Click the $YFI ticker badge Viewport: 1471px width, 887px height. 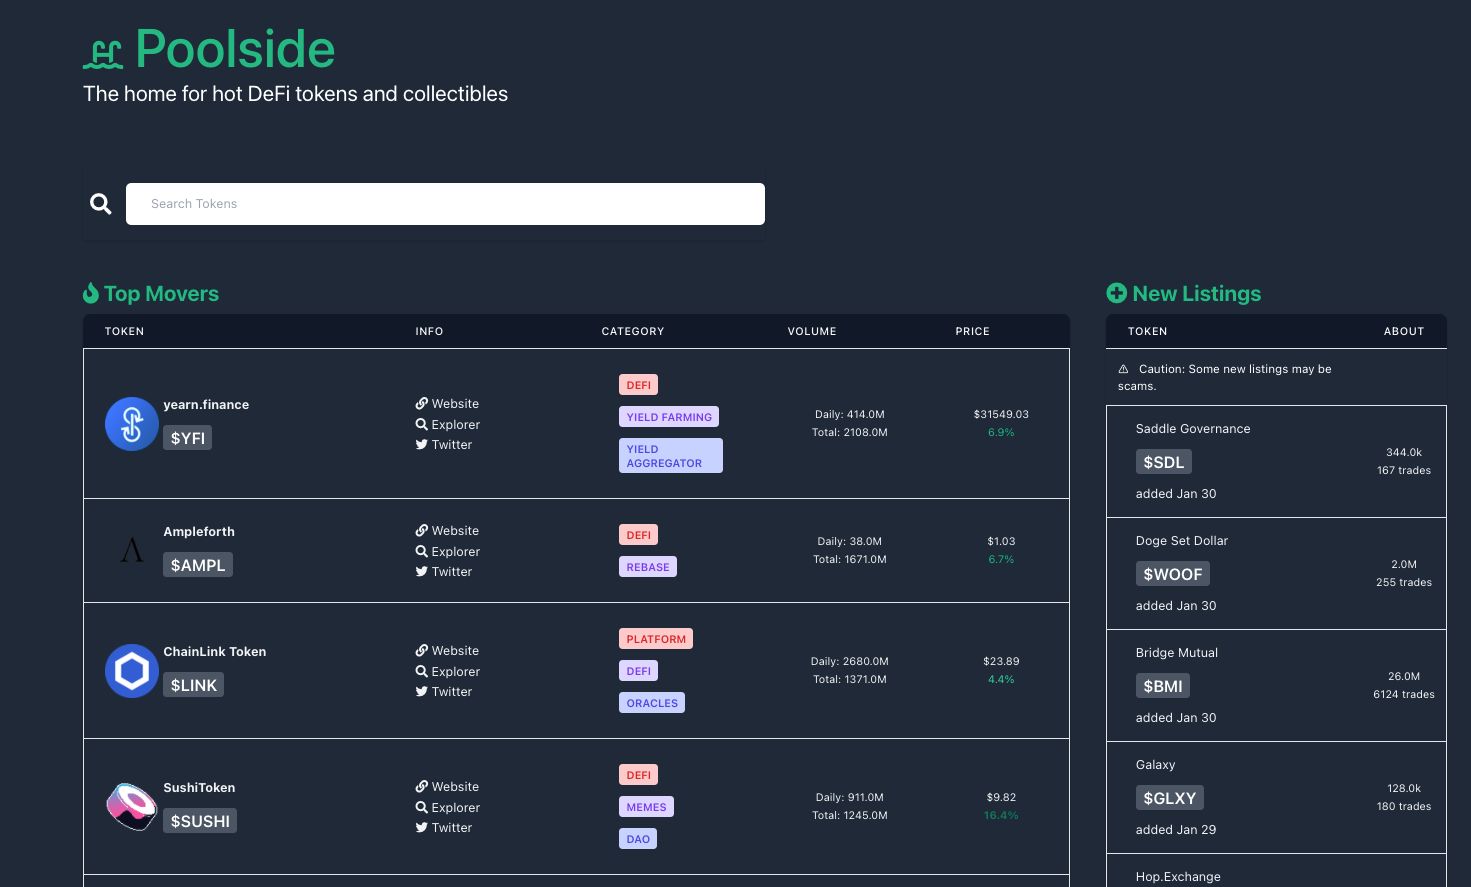[x=188, y=438]
